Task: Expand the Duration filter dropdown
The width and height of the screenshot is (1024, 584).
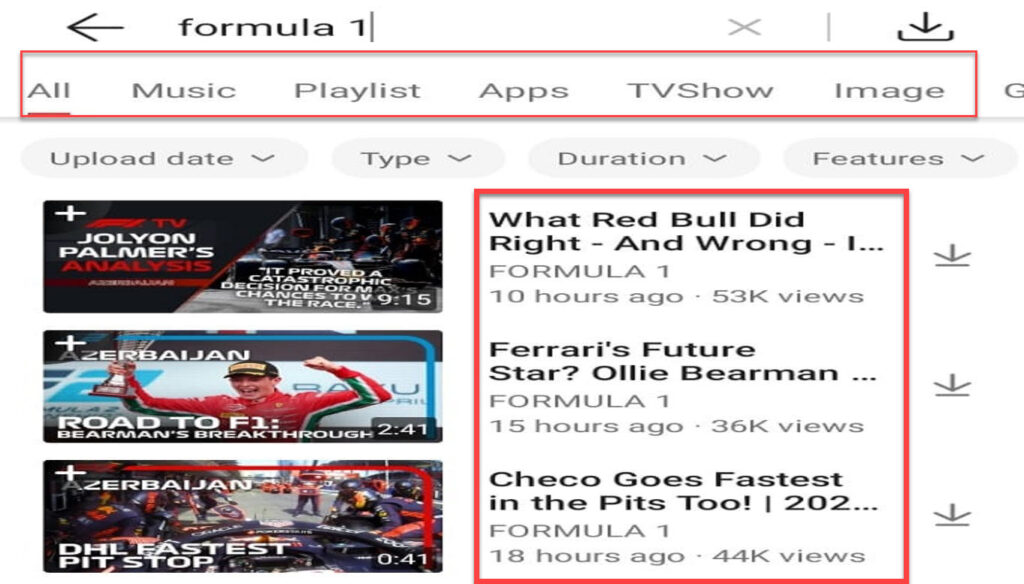Action: pyautogui.click(x=643, y=159)
